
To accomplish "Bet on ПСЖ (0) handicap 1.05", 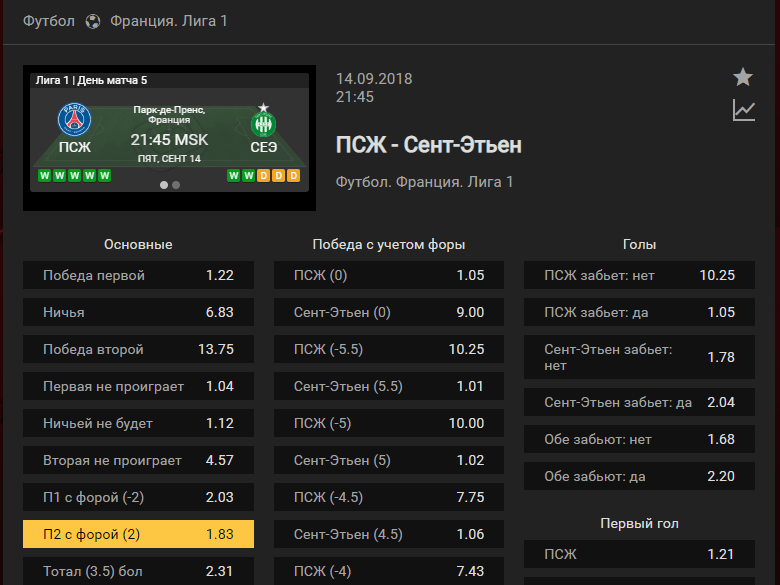I will pyautogui.click(x=389, y=275).
